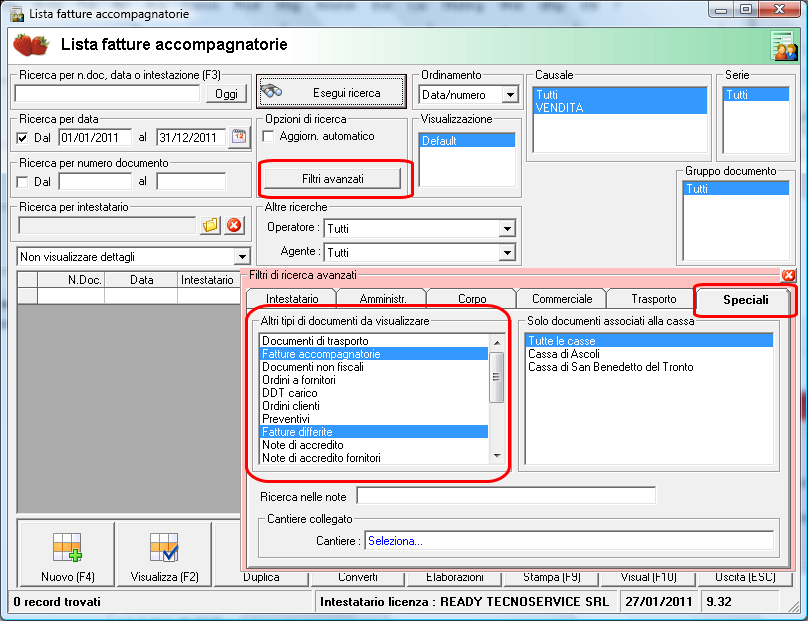Click the Visualizza (F2) button
This screenshot has width=808, height=621.
pyautogui.click(x=164, y=555)
